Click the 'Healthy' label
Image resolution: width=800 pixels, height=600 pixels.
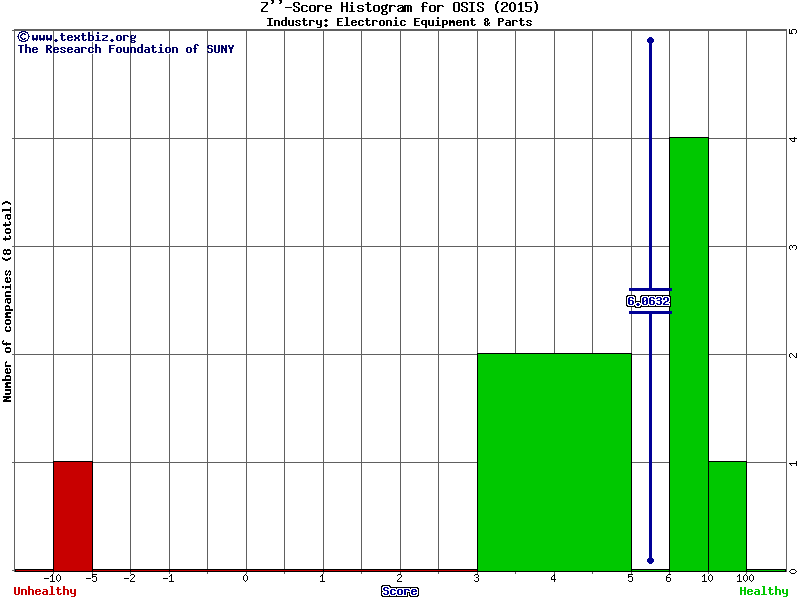coord(764,591)
